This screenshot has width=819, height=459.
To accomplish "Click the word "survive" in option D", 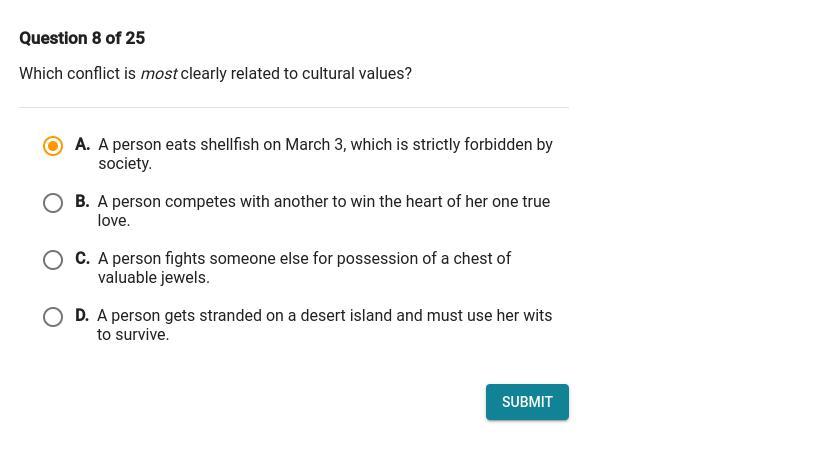I will click(x=142, y=335).
